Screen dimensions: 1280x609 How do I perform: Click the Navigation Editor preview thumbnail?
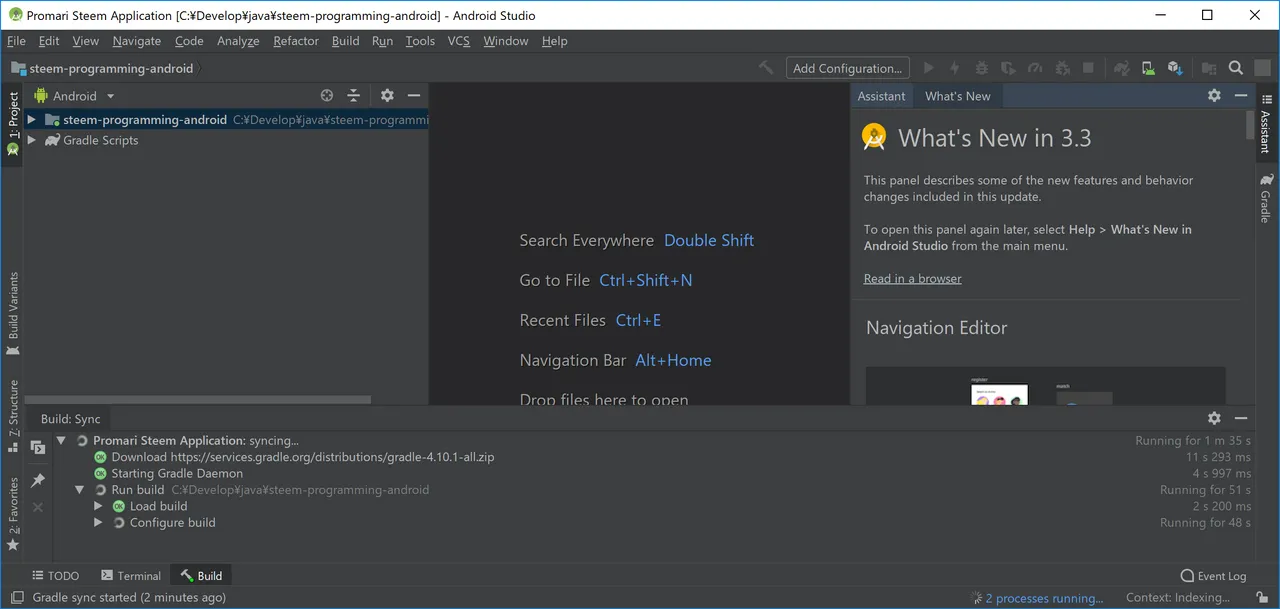pyautogui.click(x=1045, y=386)
